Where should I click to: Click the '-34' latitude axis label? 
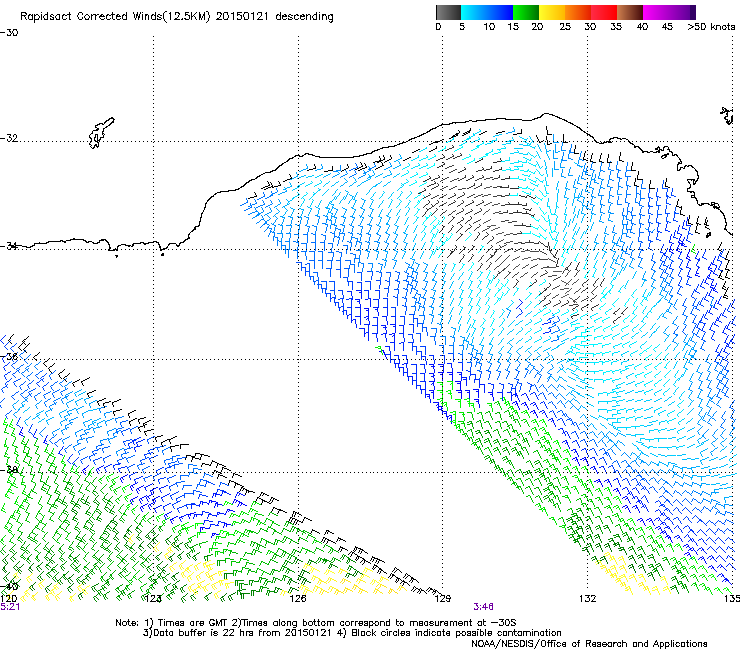[9, 246]
